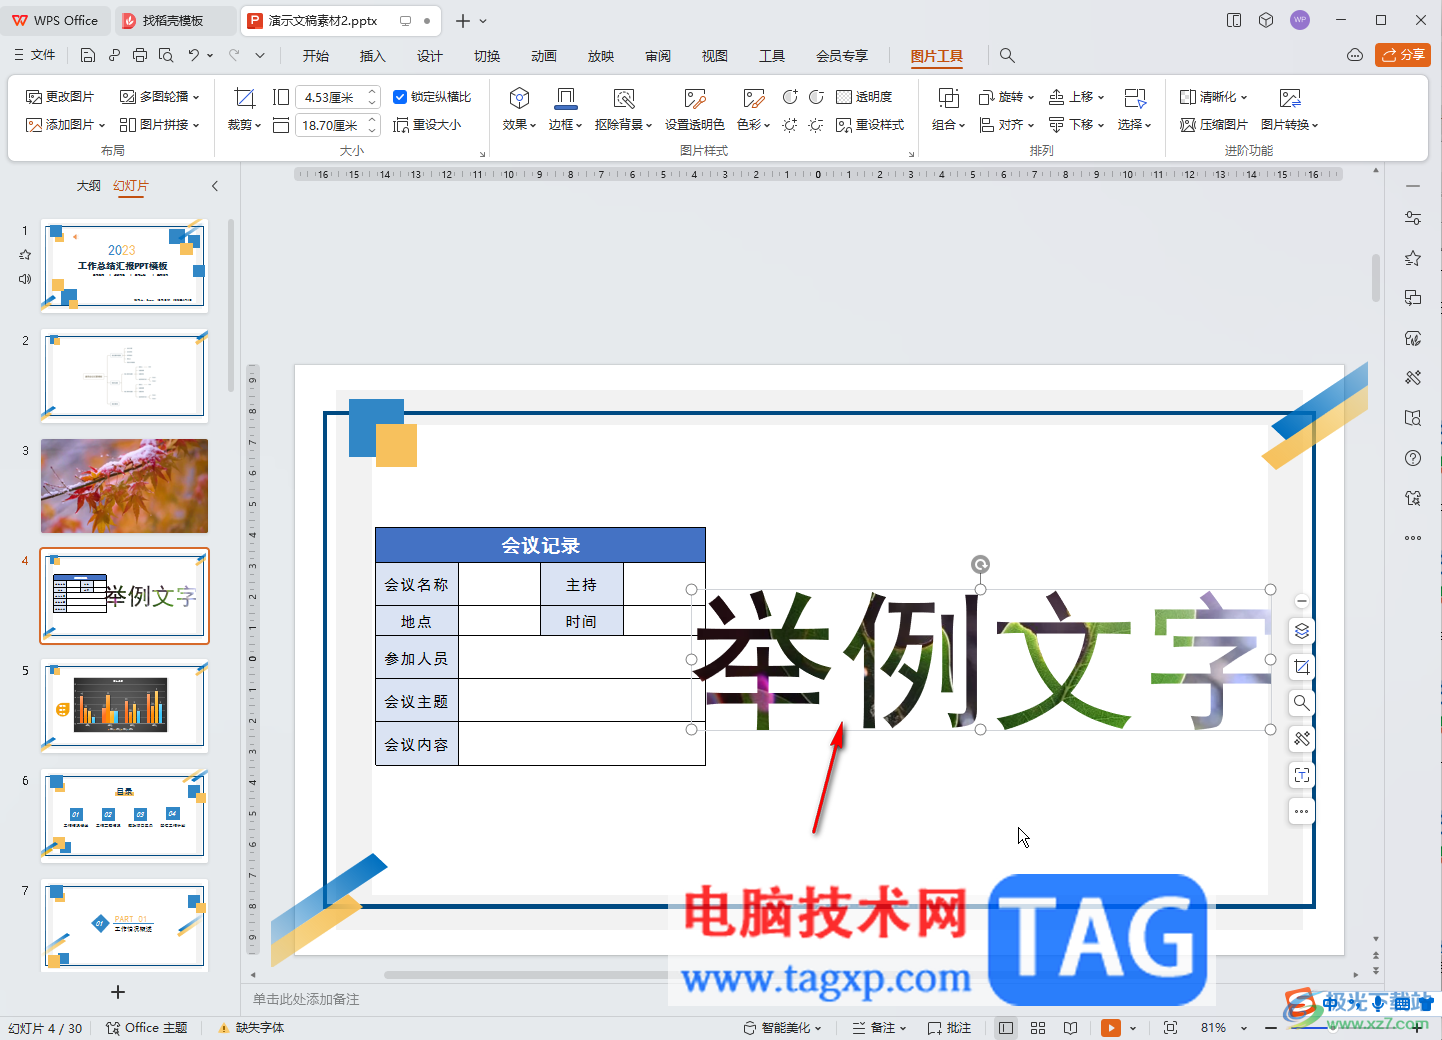Click the layers icon beside selected image

[1301, 631]
